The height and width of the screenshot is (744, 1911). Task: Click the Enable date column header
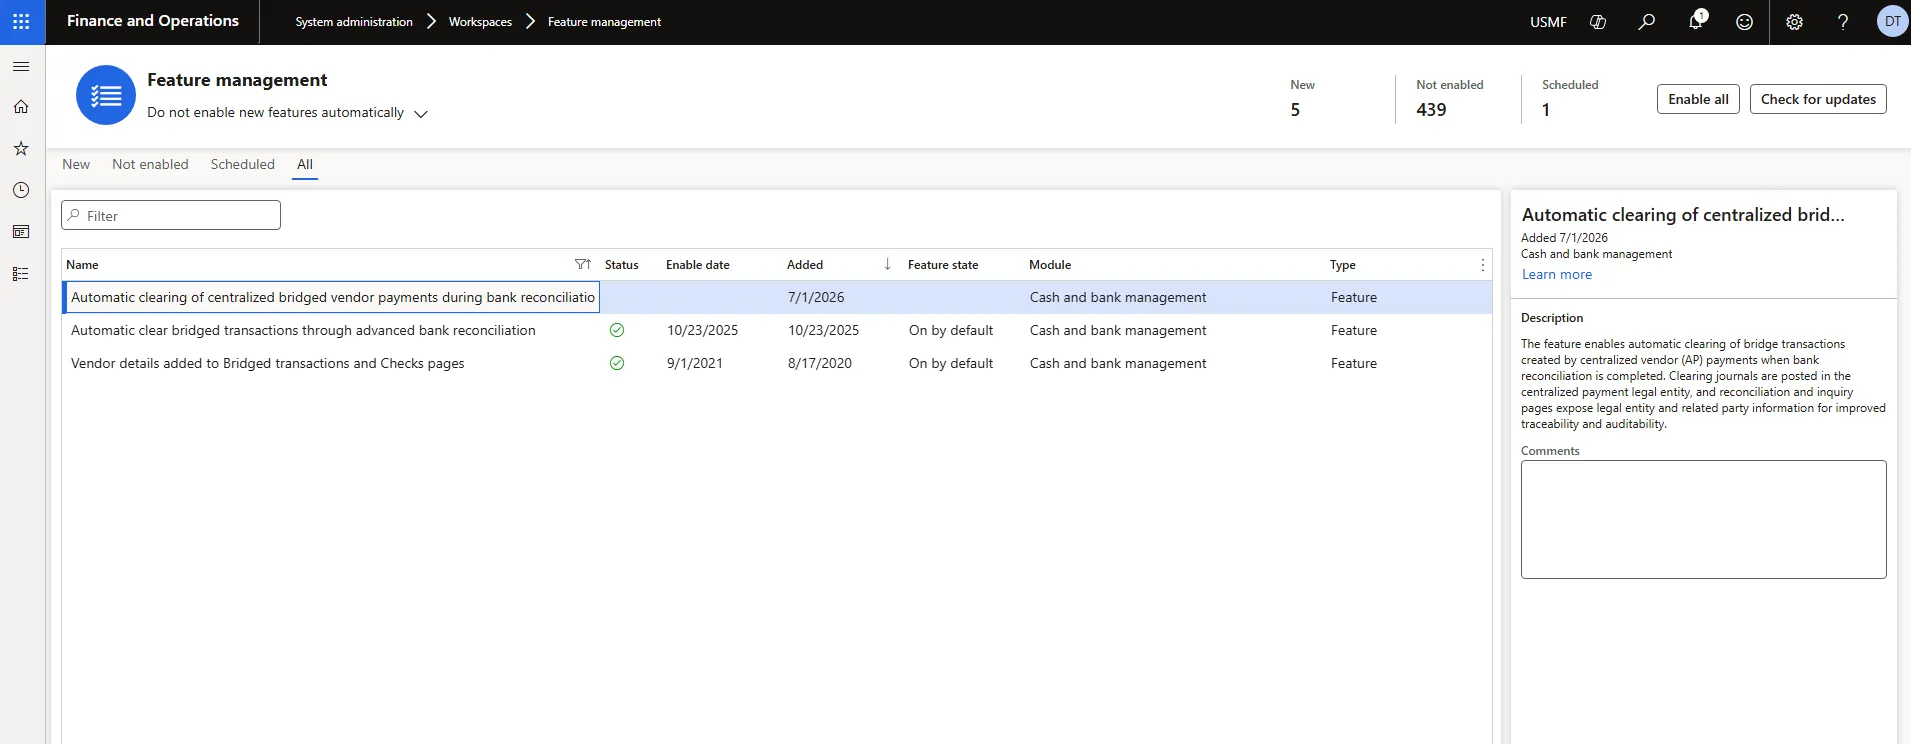click(698, 265)
